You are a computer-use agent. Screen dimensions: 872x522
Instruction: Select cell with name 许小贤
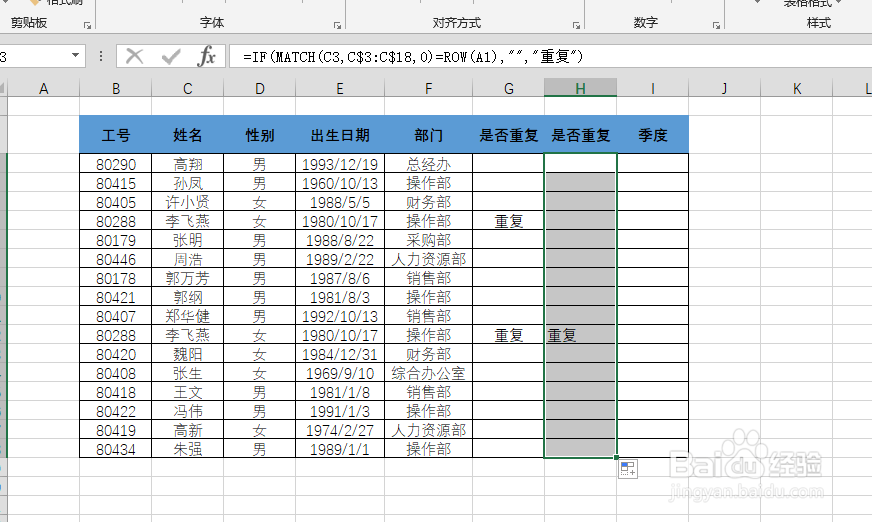click(x=187, y=202)
